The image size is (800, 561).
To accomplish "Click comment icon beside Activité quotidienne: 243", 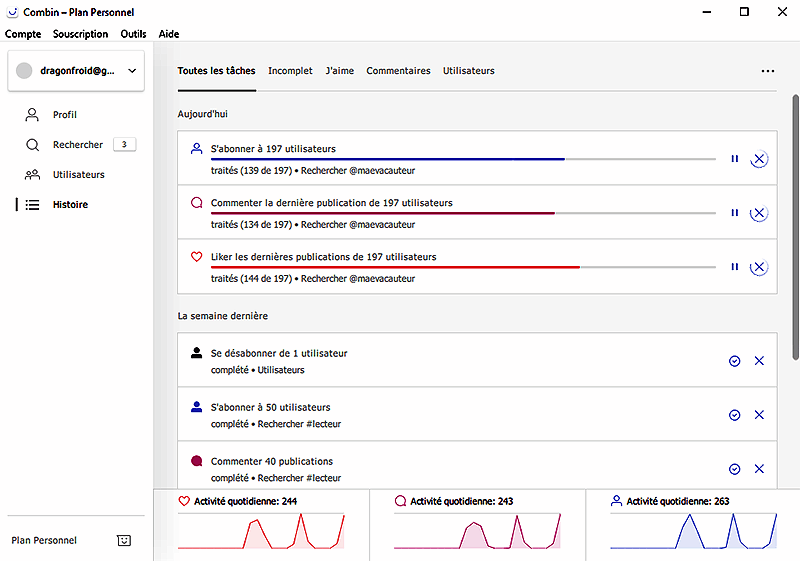I will [401, 501].
